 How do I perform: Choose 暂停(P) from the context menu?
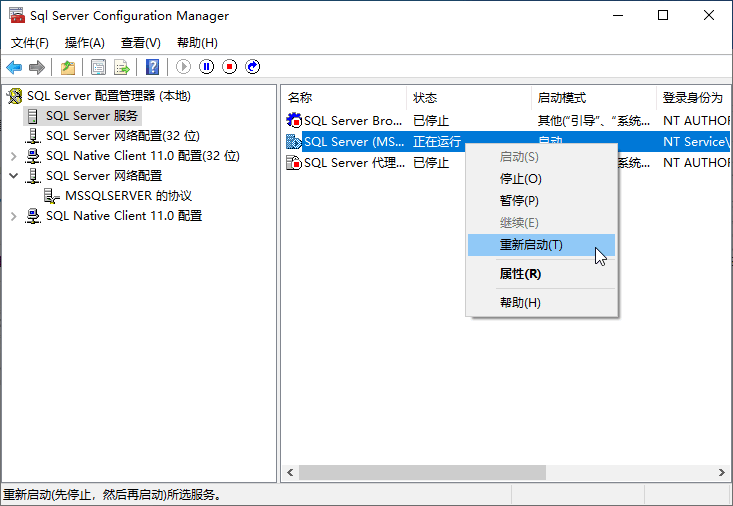click(541, 201)
